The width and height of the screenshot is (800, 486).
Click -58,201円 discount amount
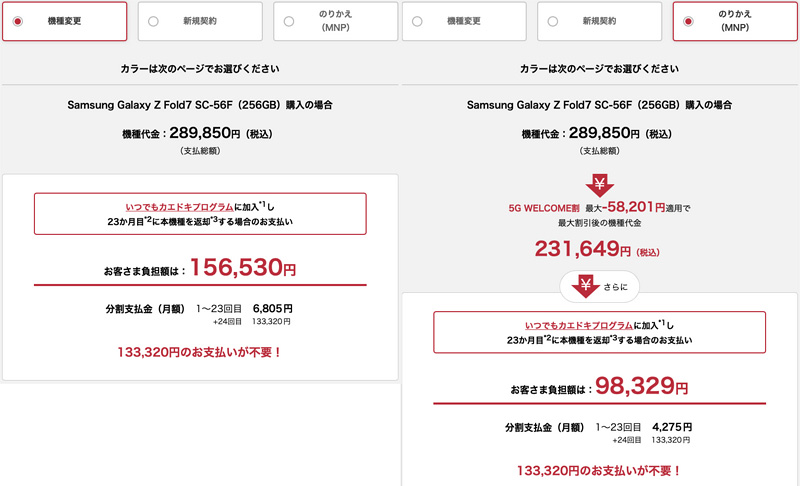tap(634, 207)
